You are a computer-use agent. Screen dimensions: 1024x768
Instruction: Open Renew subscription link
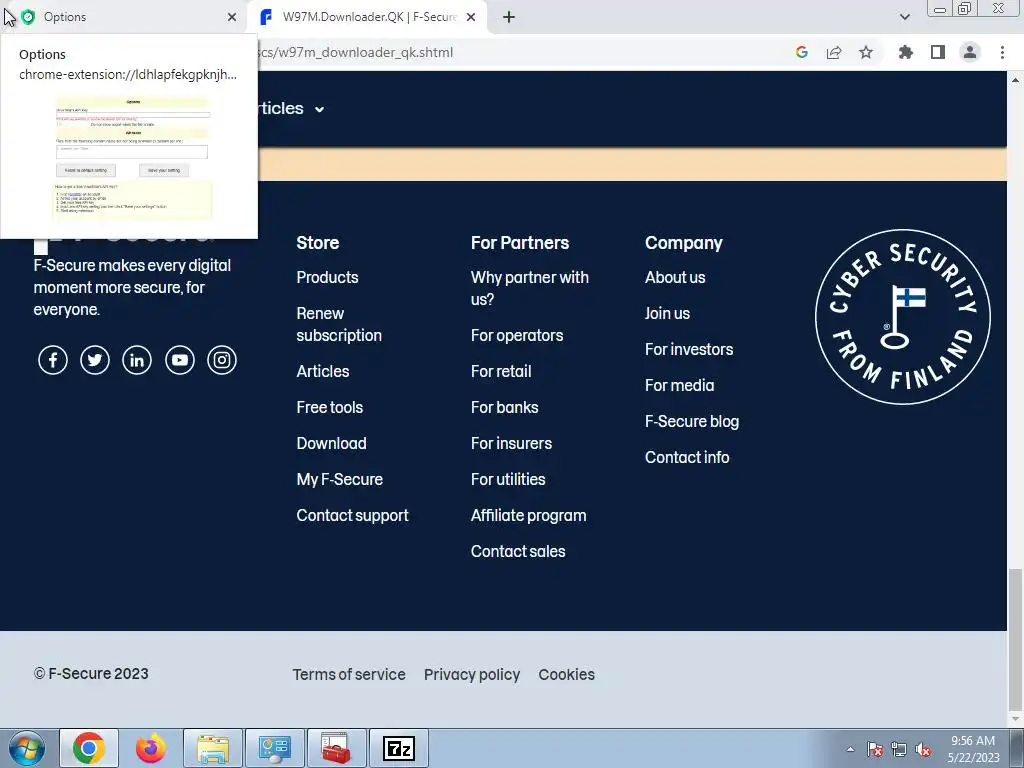[339, 324]
